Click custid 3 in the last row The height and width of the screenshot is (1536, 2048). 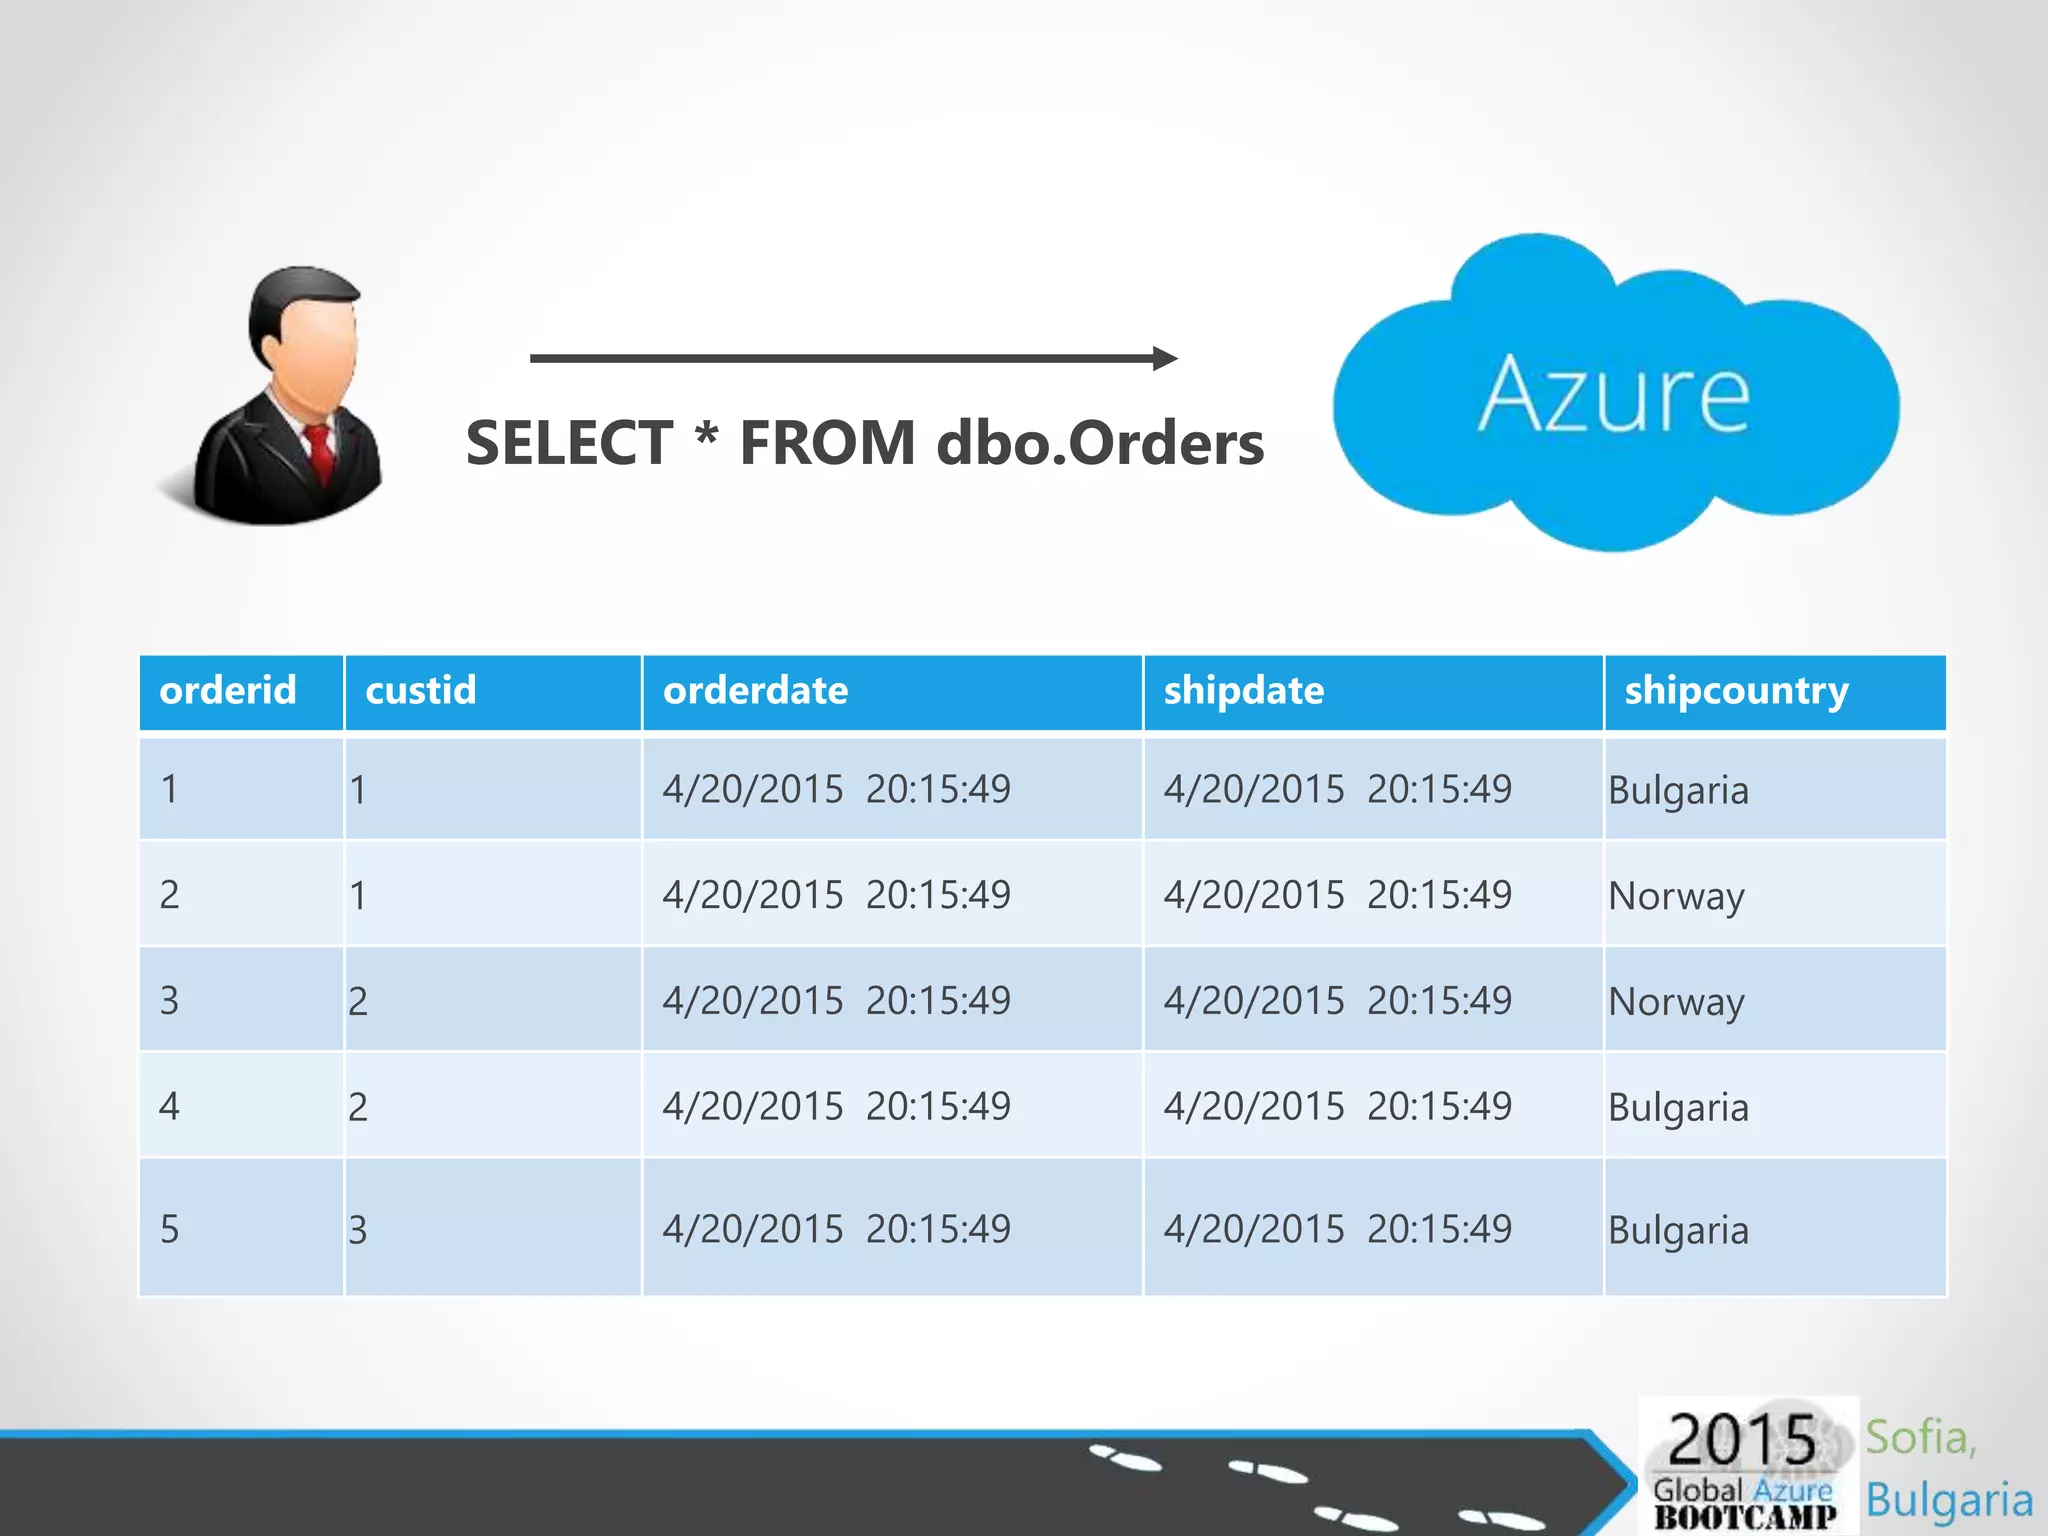tap(358, 1230)
